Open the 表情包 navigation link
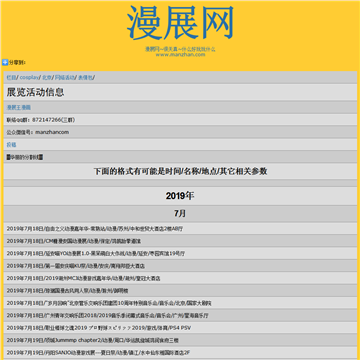The image size is (360, 360). tap(86, 77)
